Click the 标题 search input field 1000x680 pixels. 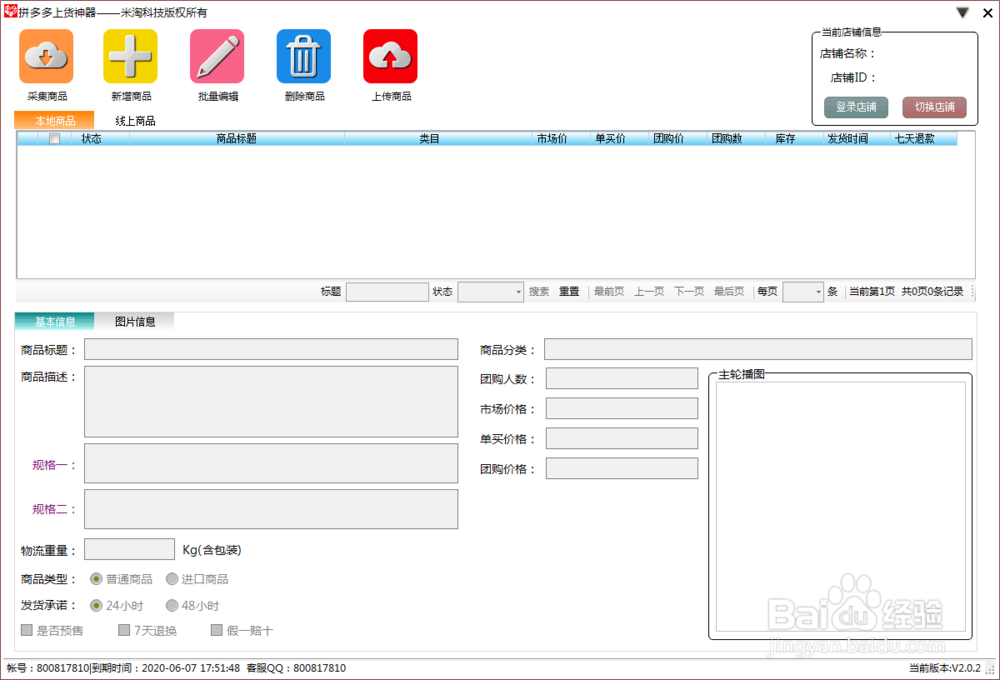[387, 292]
